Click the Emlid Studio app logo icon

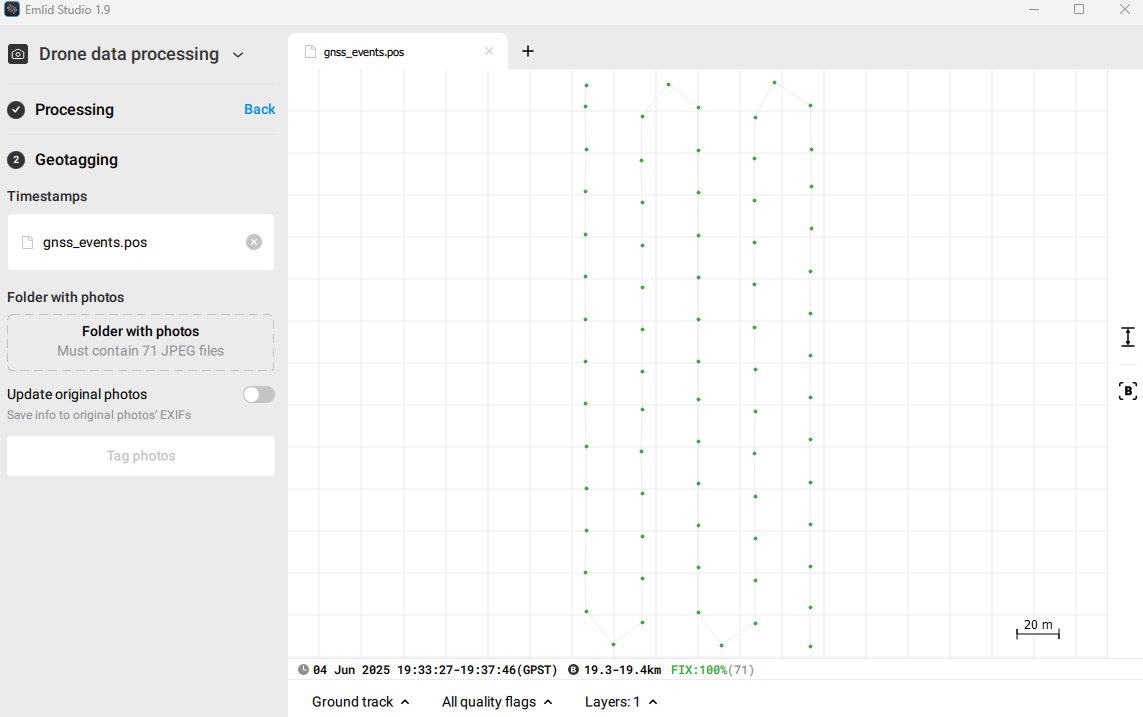[12, 10]
